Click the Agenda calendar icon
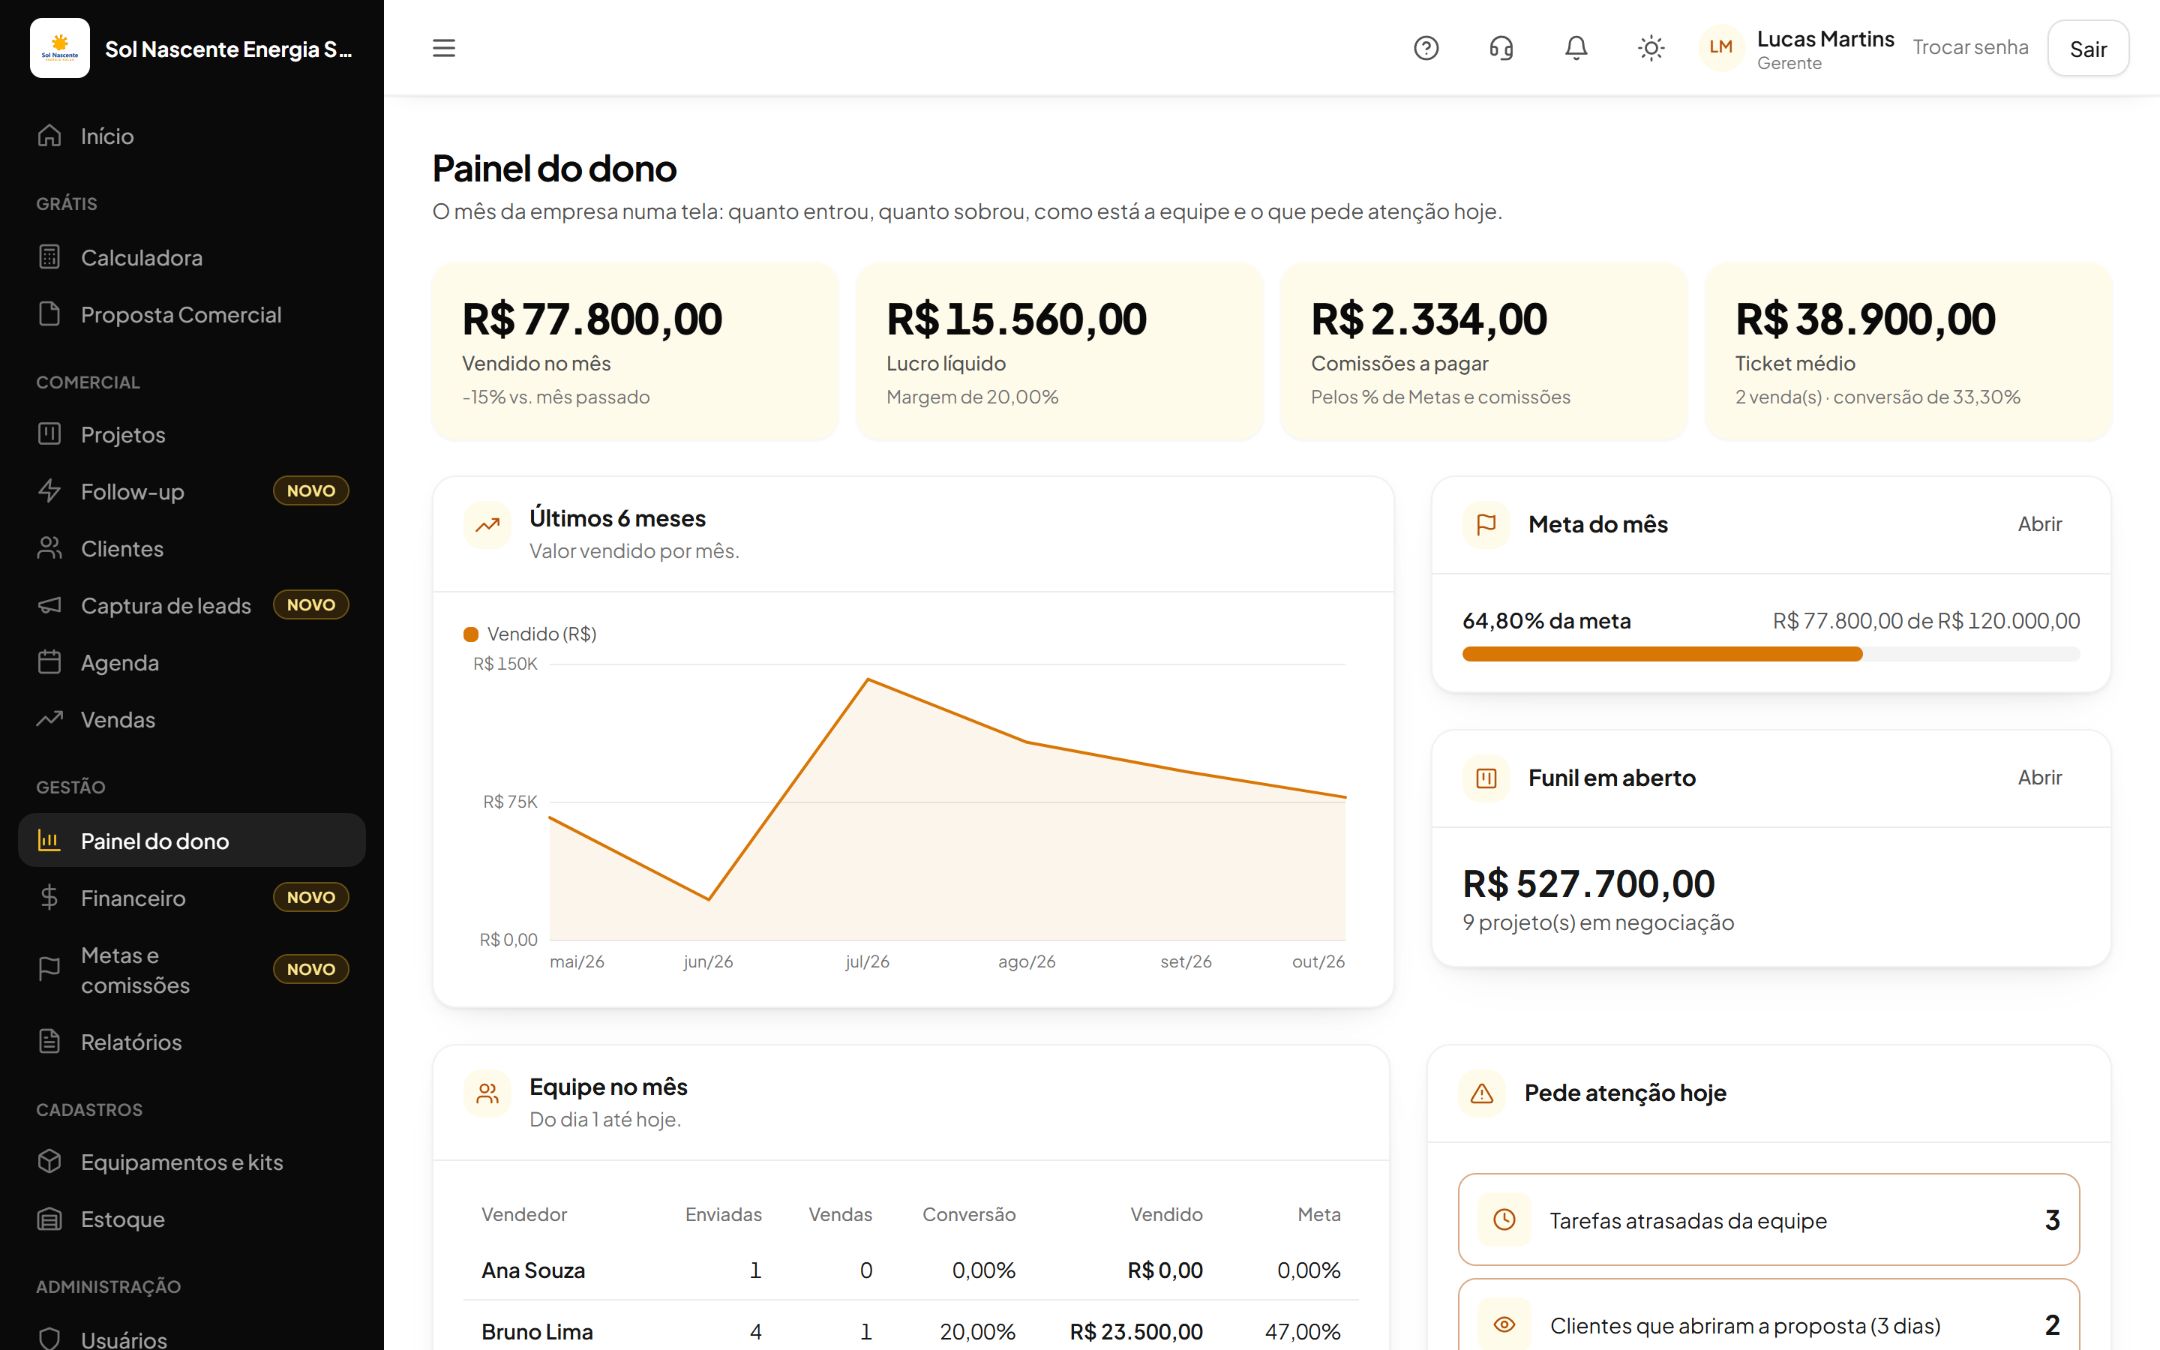 (49, 662)
